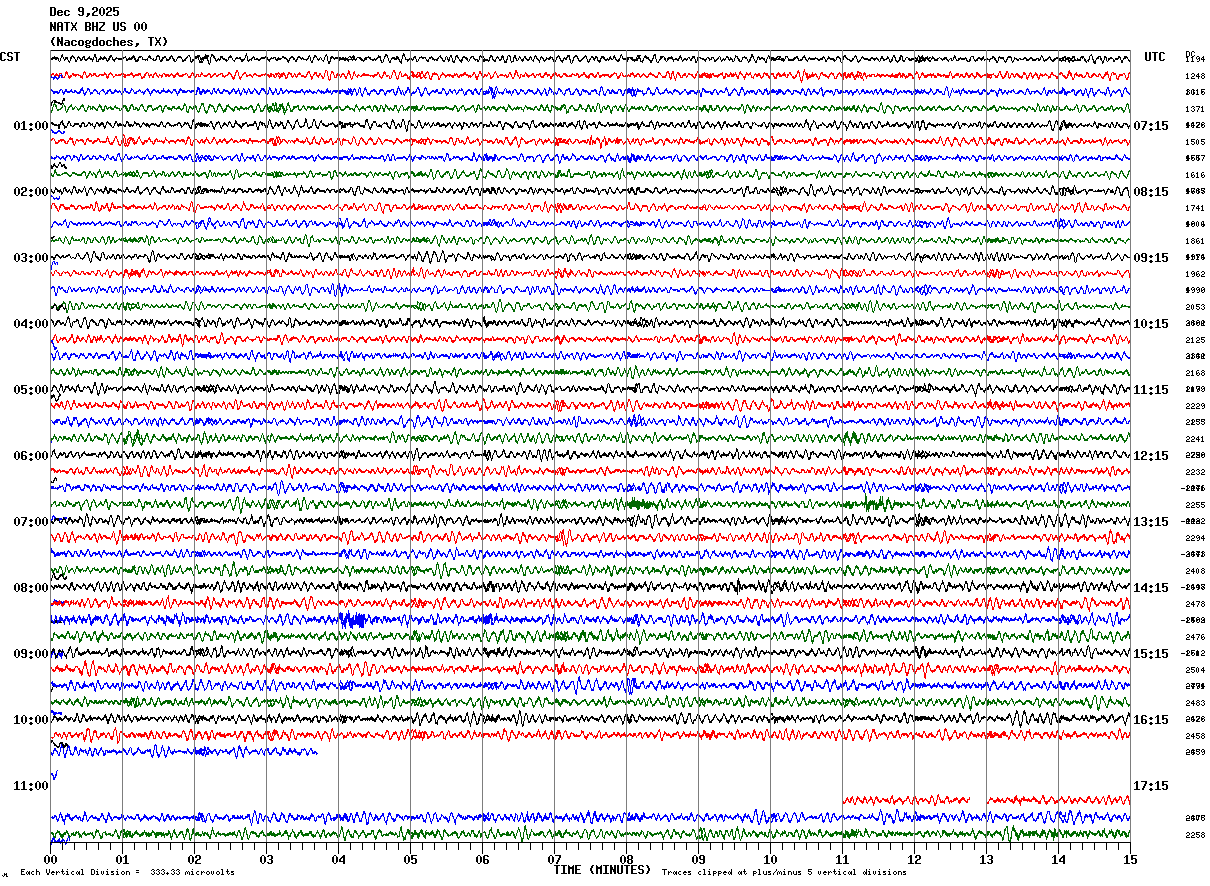Click minute 04 on the bottom axis
Screen dimensions: 1210x886
click(338, 859)
